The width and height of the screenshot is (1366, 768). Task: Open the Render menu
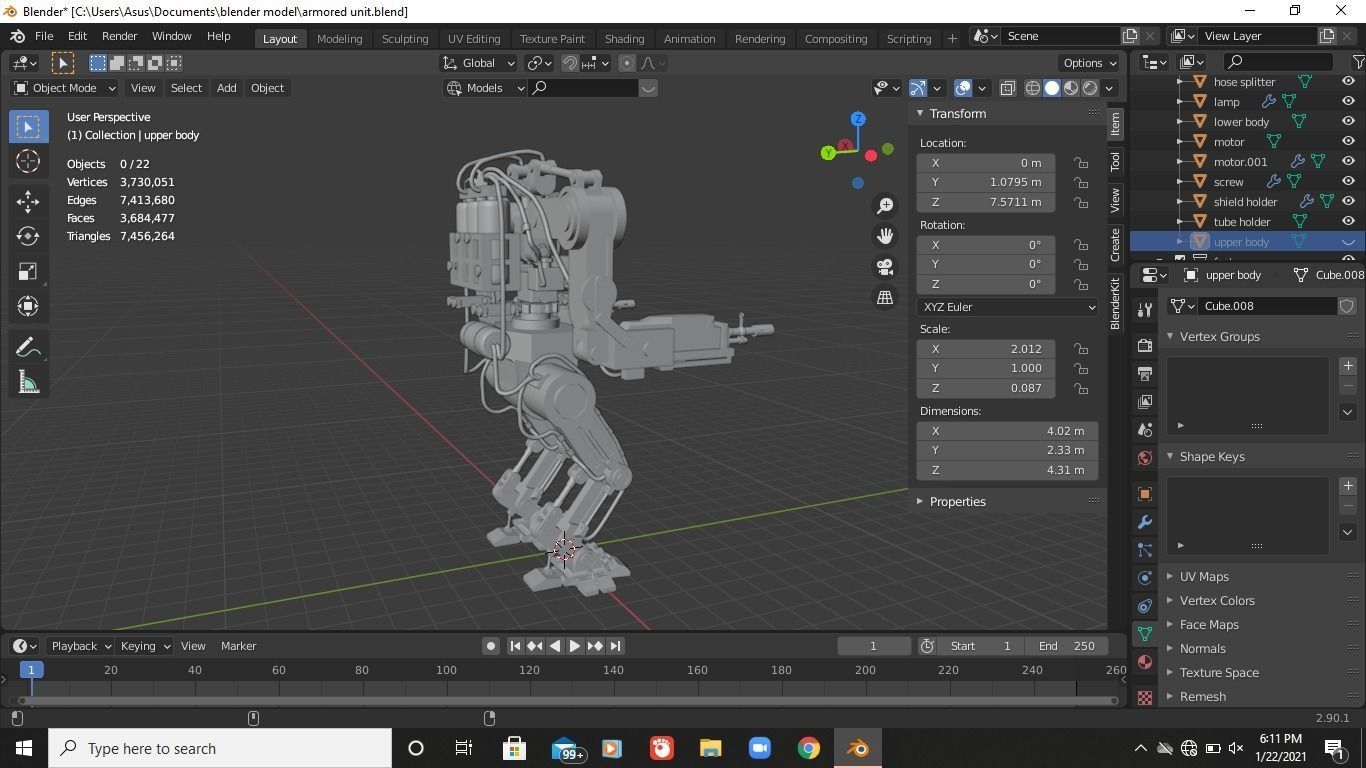pos(119,36)
